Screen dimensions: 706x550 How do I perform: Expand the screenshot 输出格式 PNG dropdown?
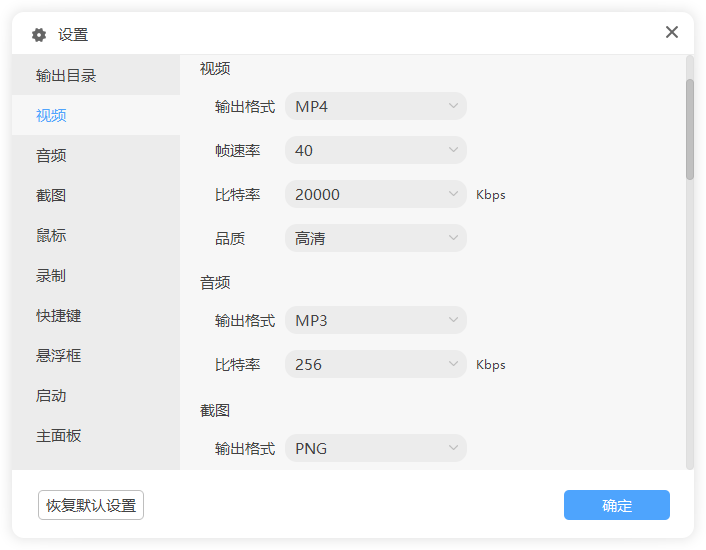coord(375,448)
